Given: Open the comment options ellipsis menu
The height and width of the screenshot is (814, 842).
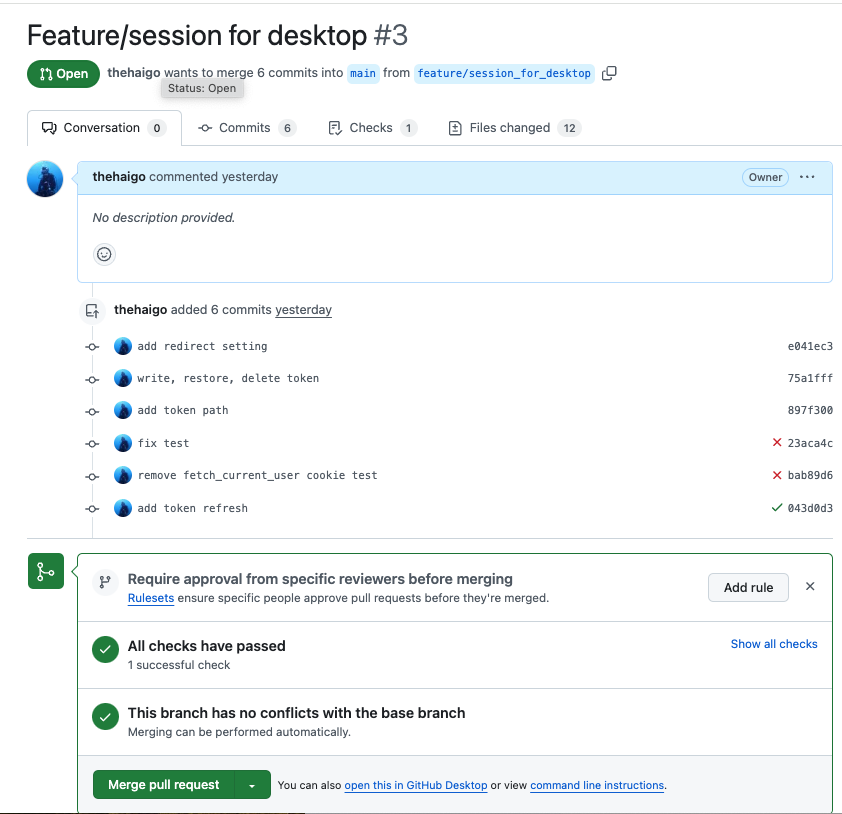Looking at the screenshot, I should (807, 177).
